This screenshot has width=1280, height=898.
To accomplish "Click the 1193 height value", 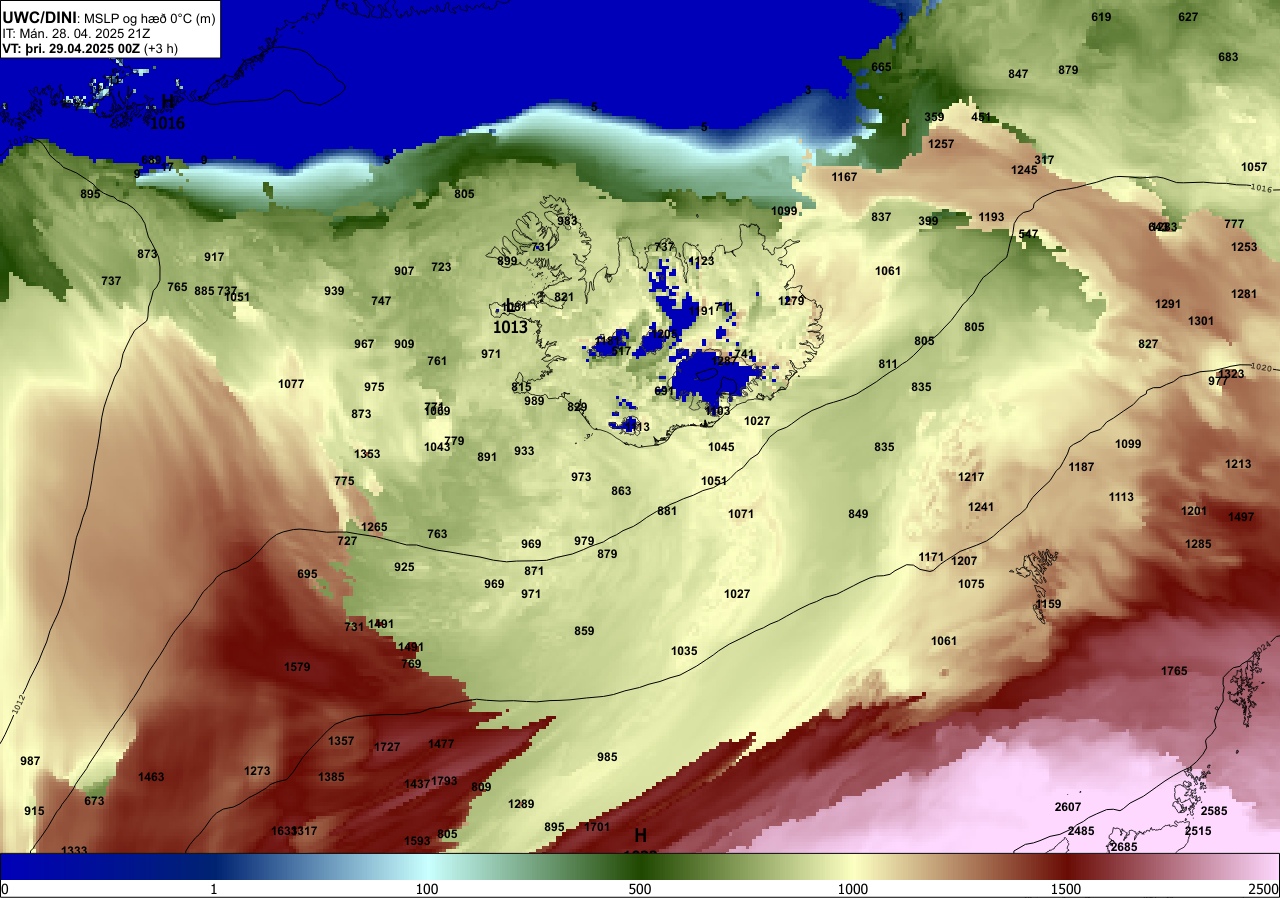I will click(991, 217).
